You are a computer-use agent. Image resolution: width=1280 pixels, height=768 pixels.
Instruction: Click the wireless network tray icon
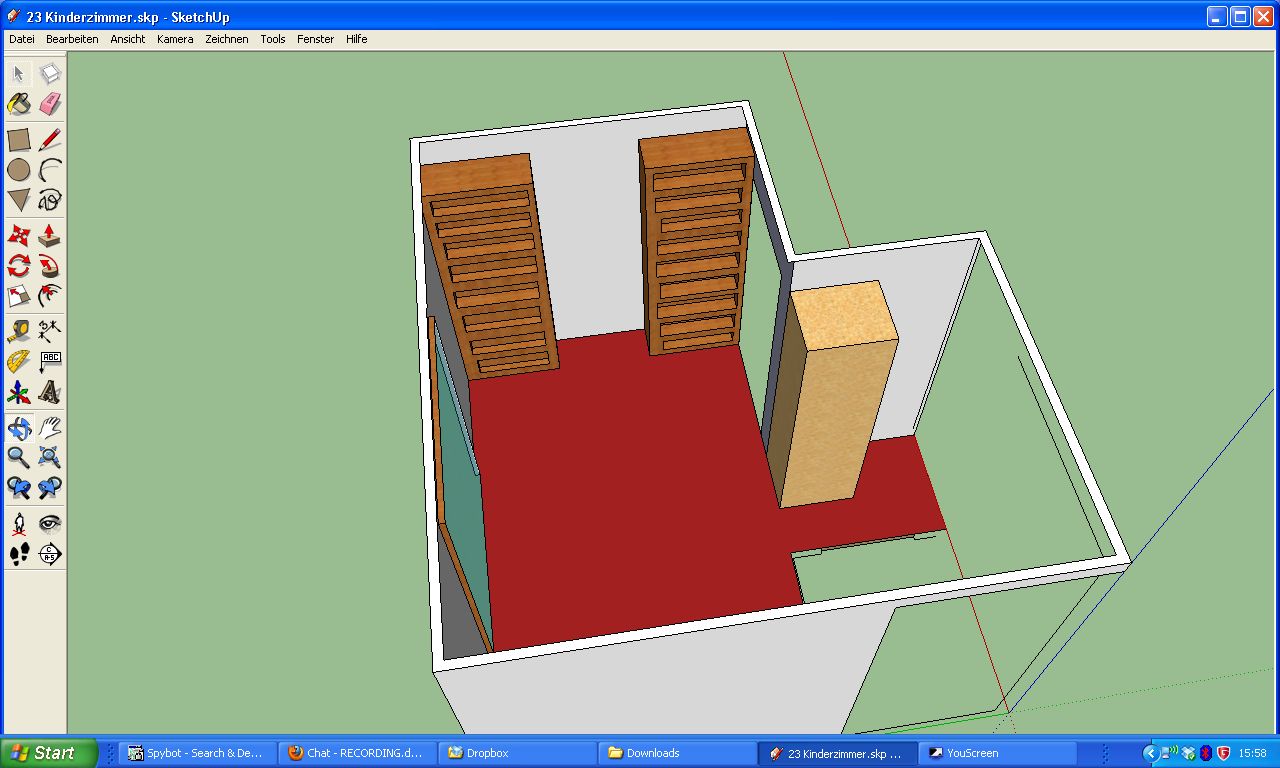(x=1170, y=753)
